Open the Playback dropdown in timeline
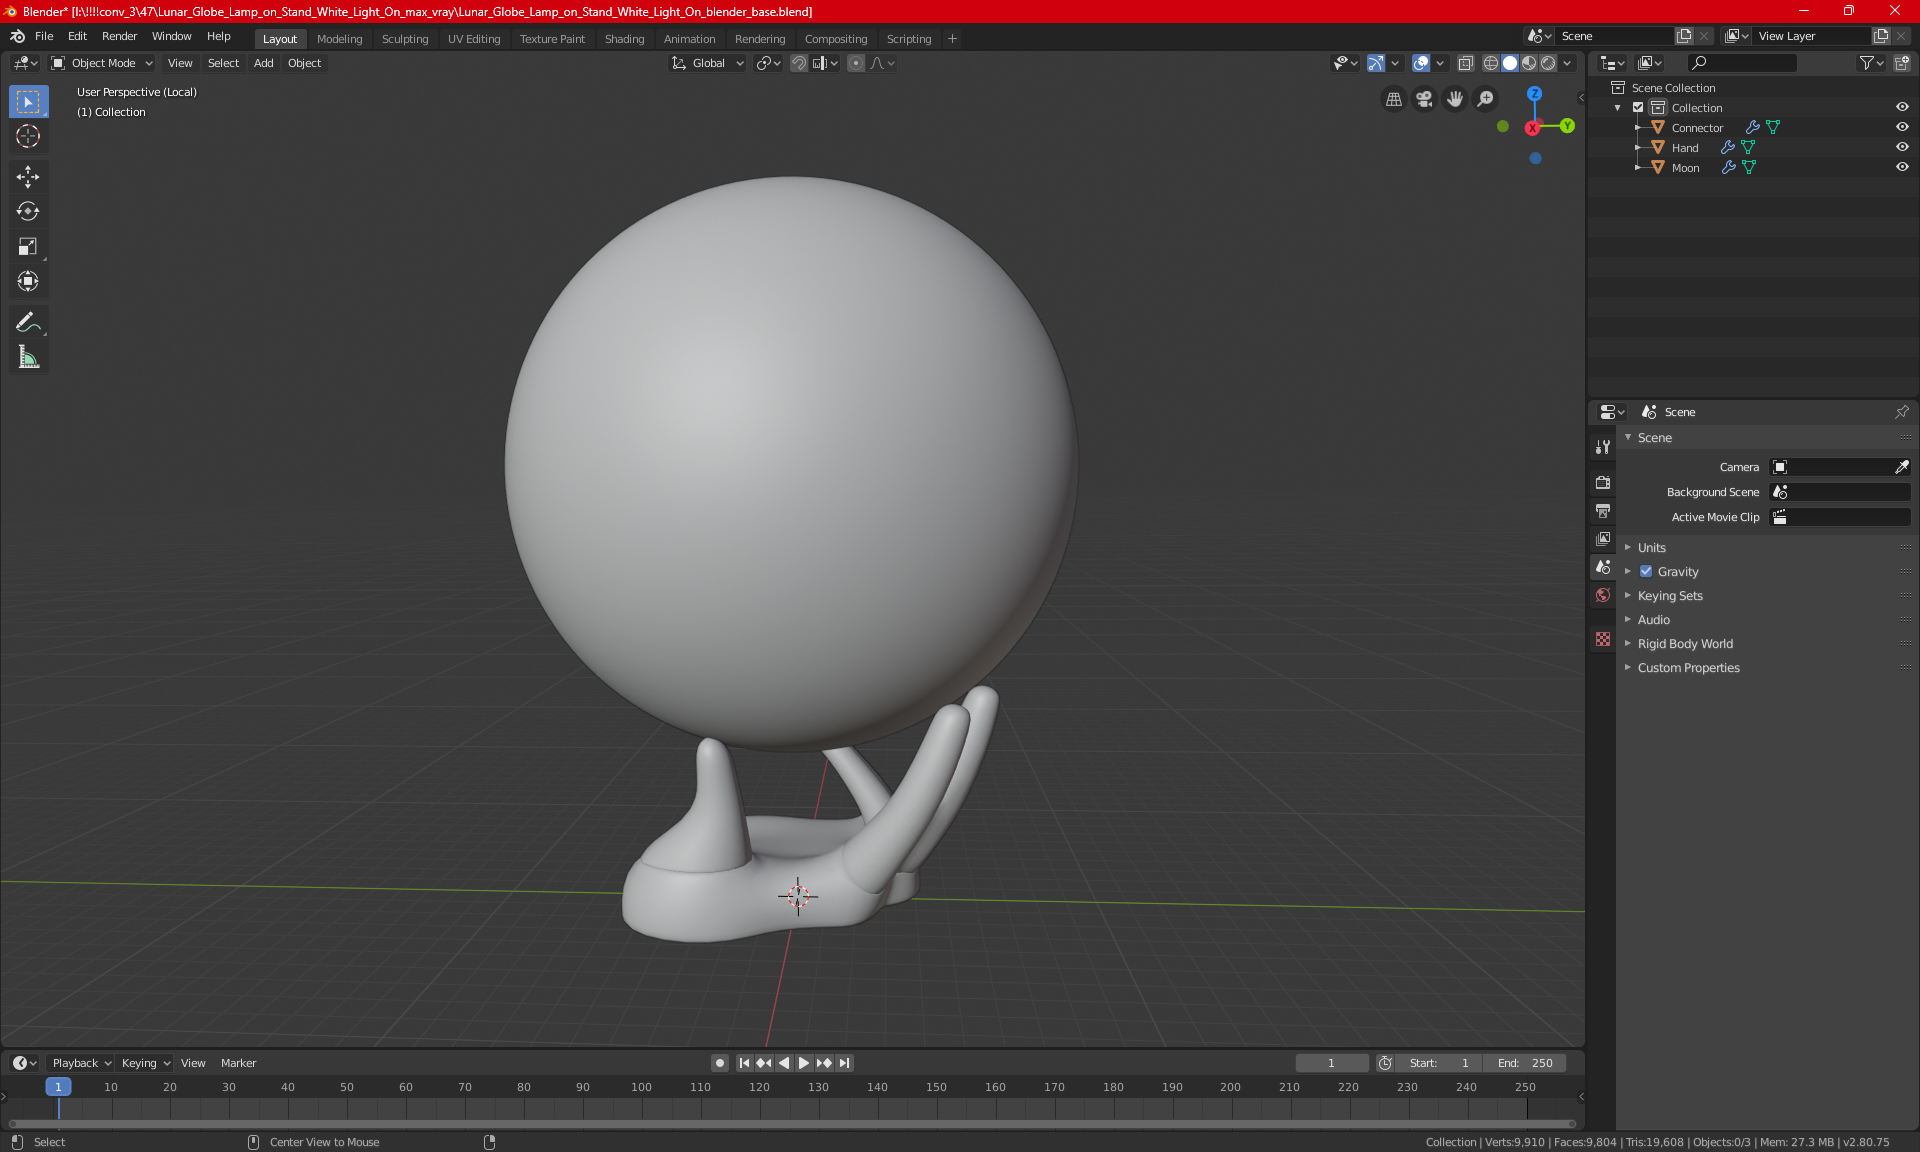The height and width of the screenshot is (1152, 1920). click(x=82, y=1063)
